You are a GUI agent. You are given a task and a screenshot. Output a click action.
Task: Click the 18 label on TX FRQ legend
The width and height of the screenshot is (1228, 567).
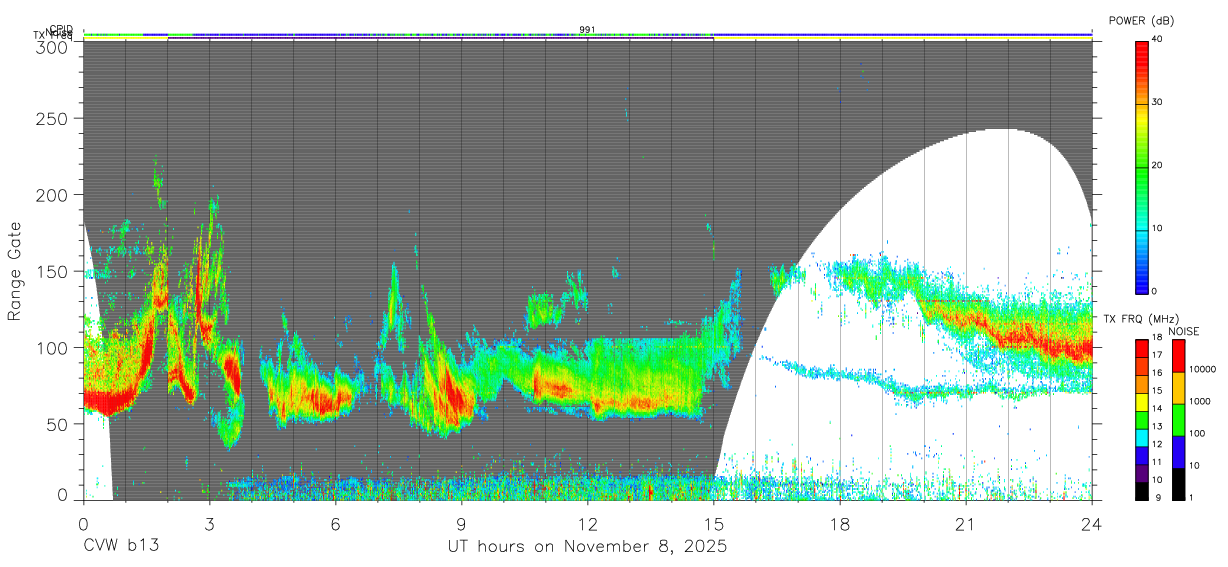click(x=1157, y=339)
